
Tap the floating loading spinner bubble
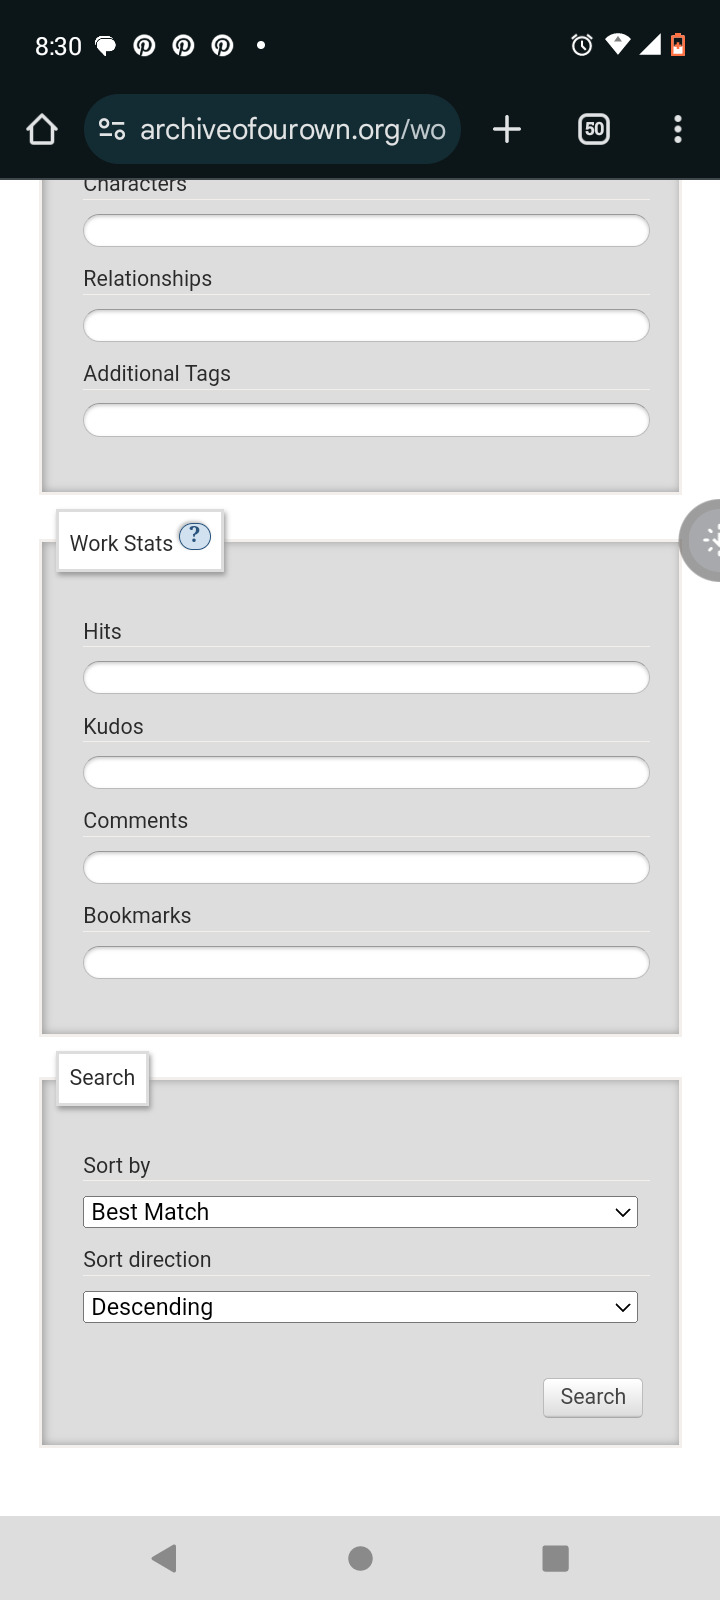[x=701, y=540]
